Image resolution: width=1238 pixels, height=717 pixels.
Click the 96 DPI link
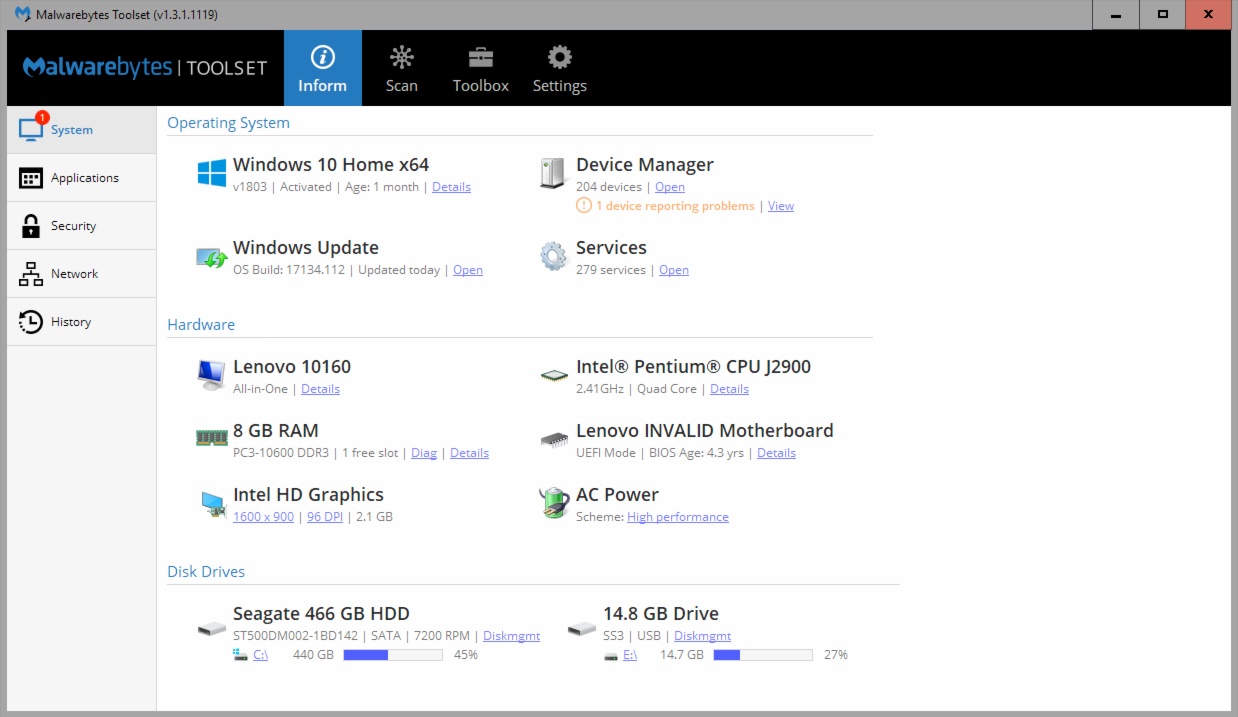pos(325,517)
